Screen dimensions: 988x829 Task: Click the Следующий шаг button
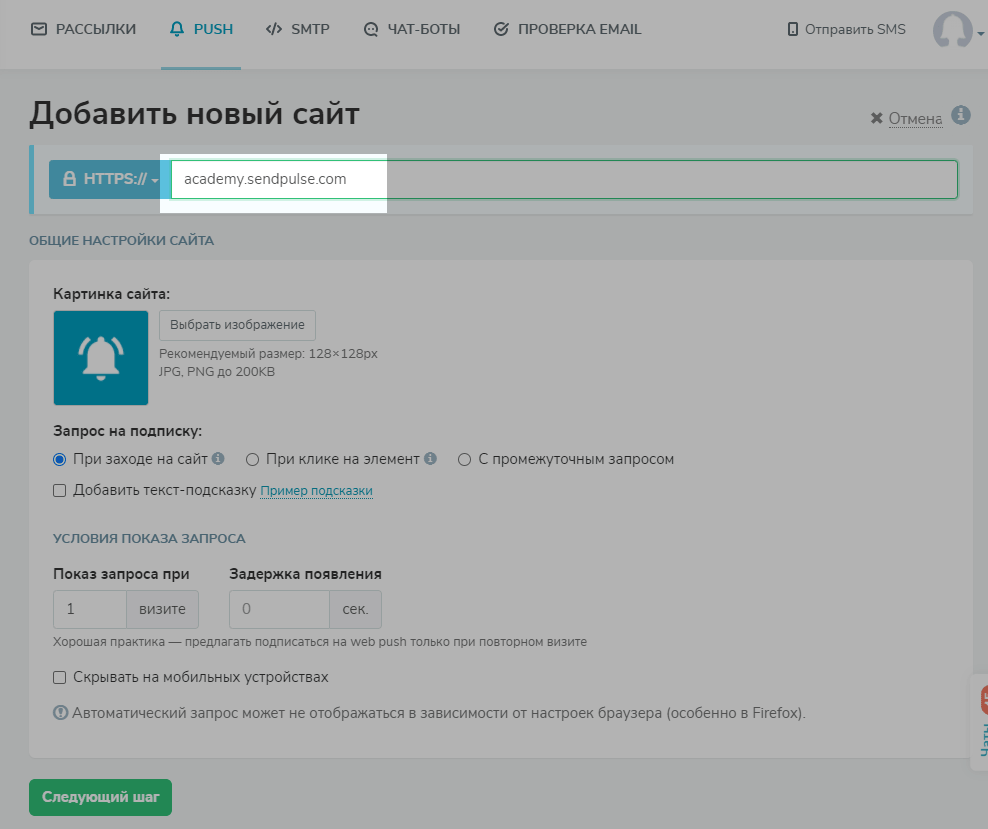coord(100,798)
